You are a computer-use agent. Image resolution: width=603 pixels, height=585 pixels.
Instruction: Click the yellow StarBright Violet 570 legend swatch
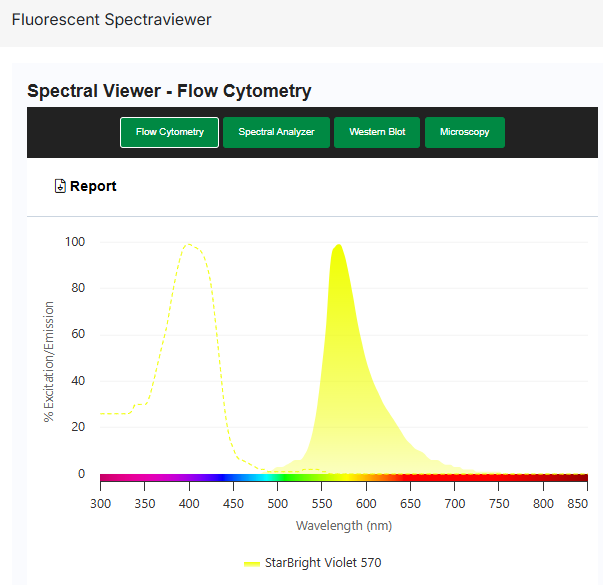click(x=252, y=564)
